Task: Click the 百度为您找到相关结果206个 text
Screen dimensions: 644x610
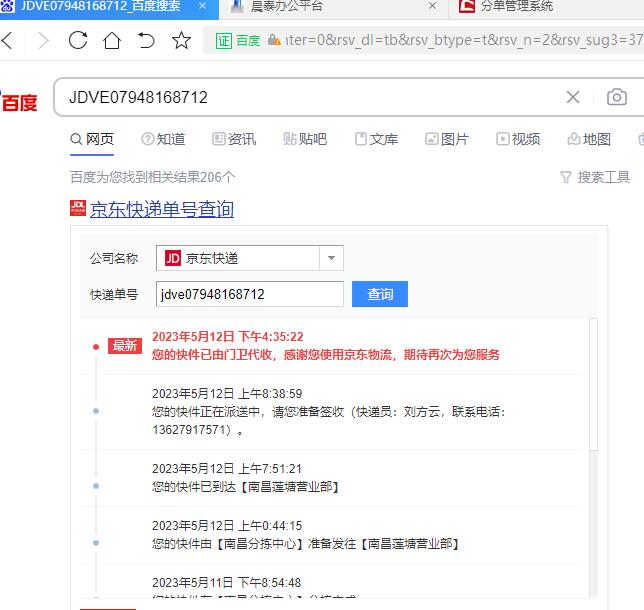Action: coord(152,177)
